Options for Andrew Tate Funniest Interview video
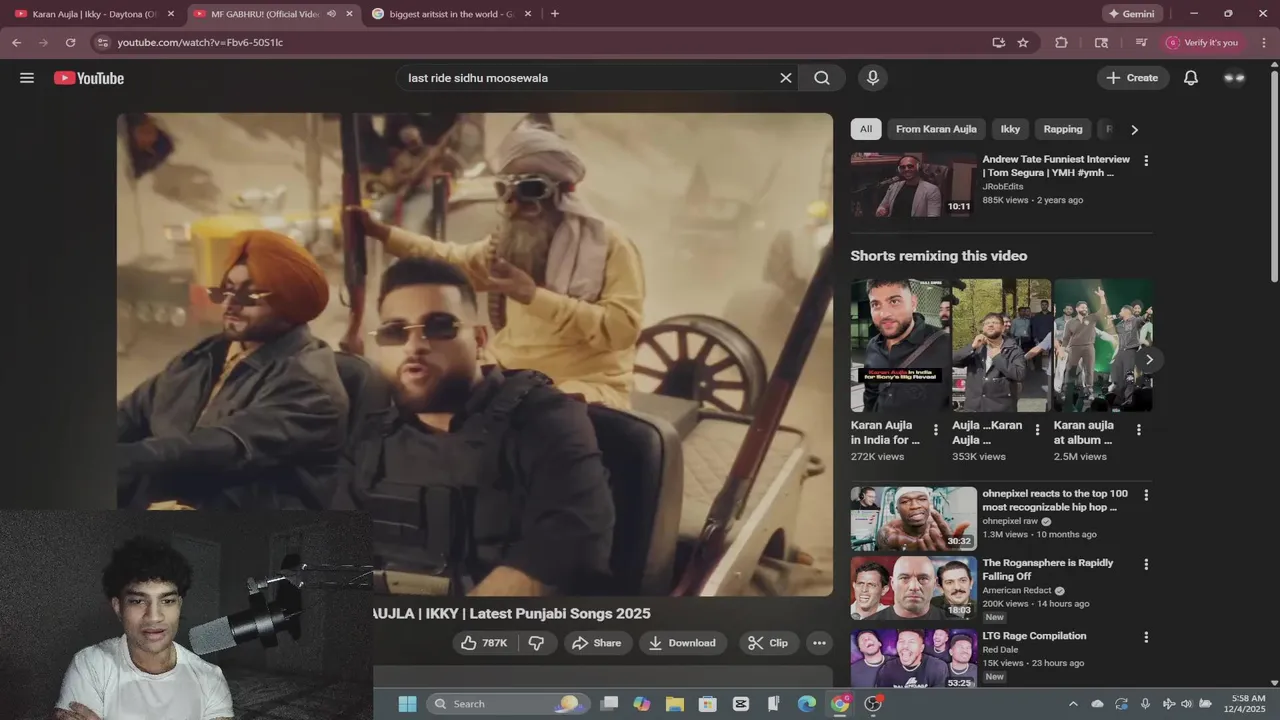 pyautogui.click(x=1146, y=160)
